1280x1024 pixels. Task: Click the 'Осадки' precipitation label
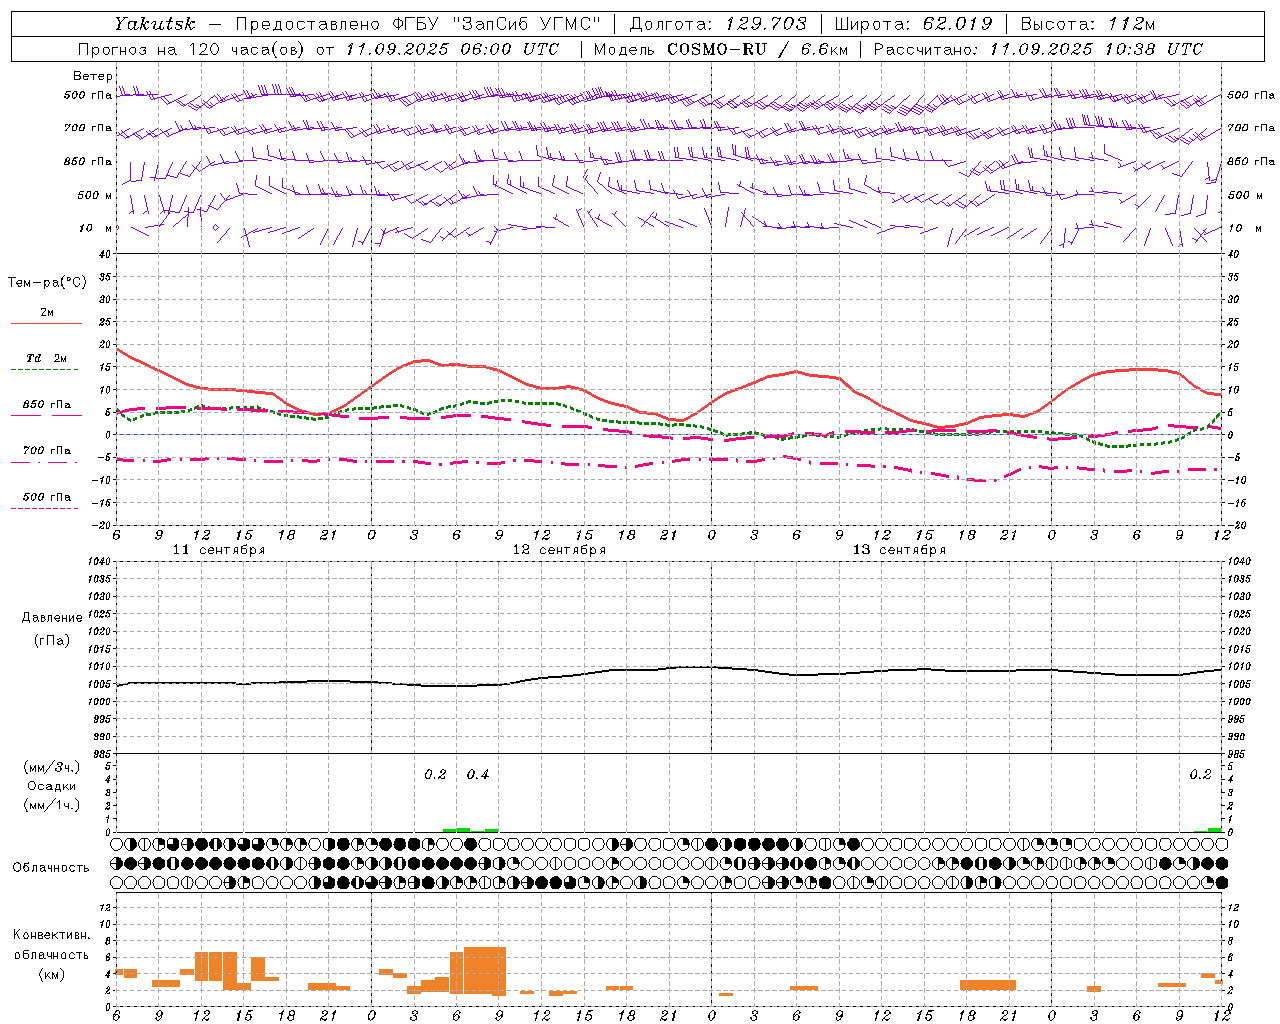pyautogui.click(x=52, y=786)
